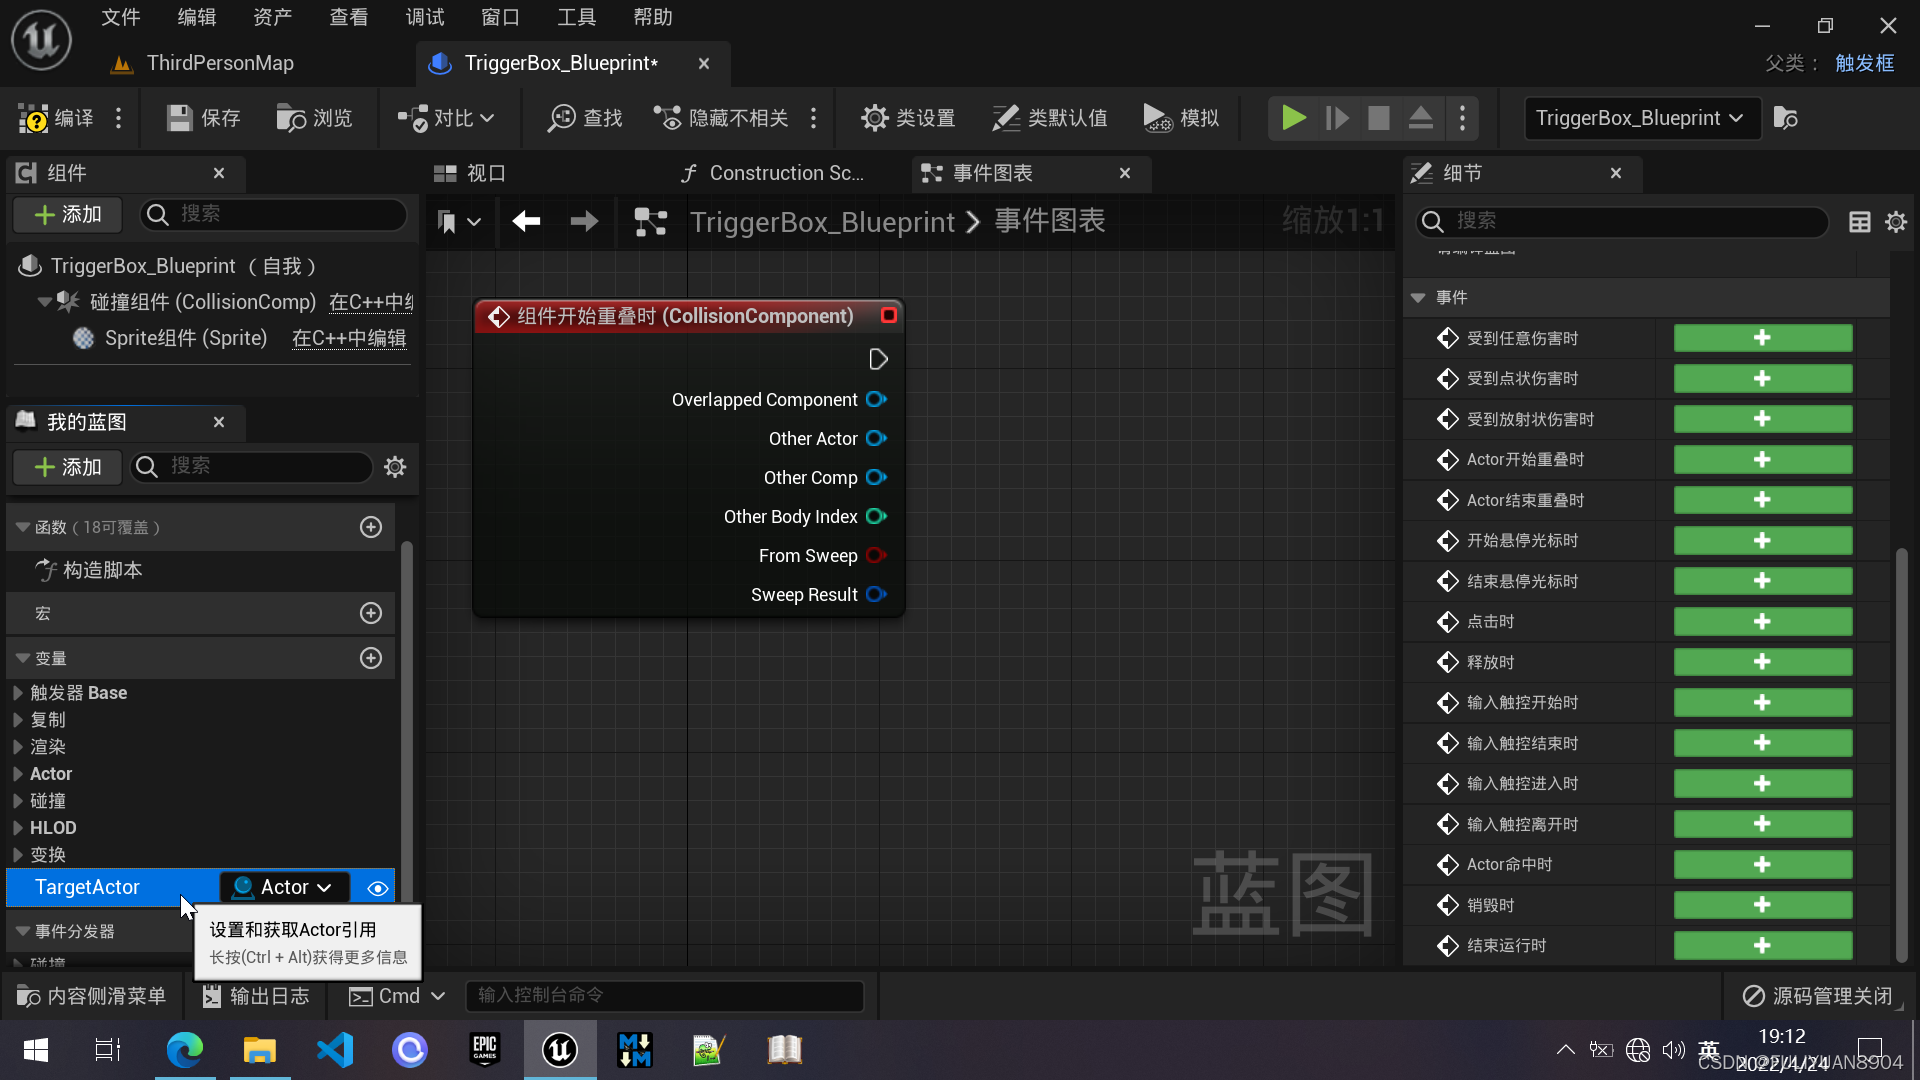
Task: Save the blueprint with the Save icon
Action: tap(180, 118)
